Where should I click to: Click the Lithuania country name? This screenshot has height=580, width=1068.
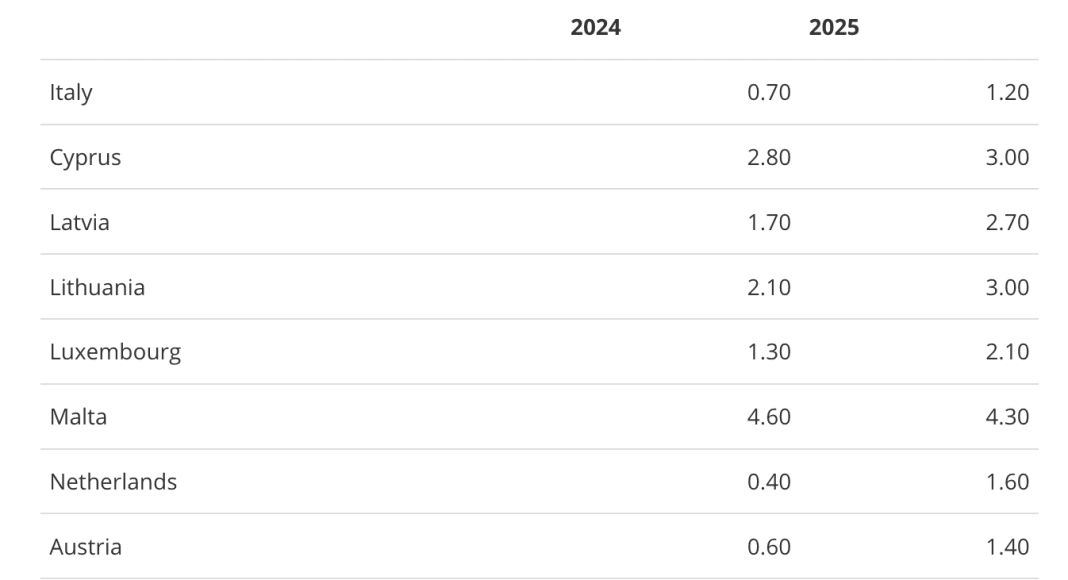click(x=97, y=287)
